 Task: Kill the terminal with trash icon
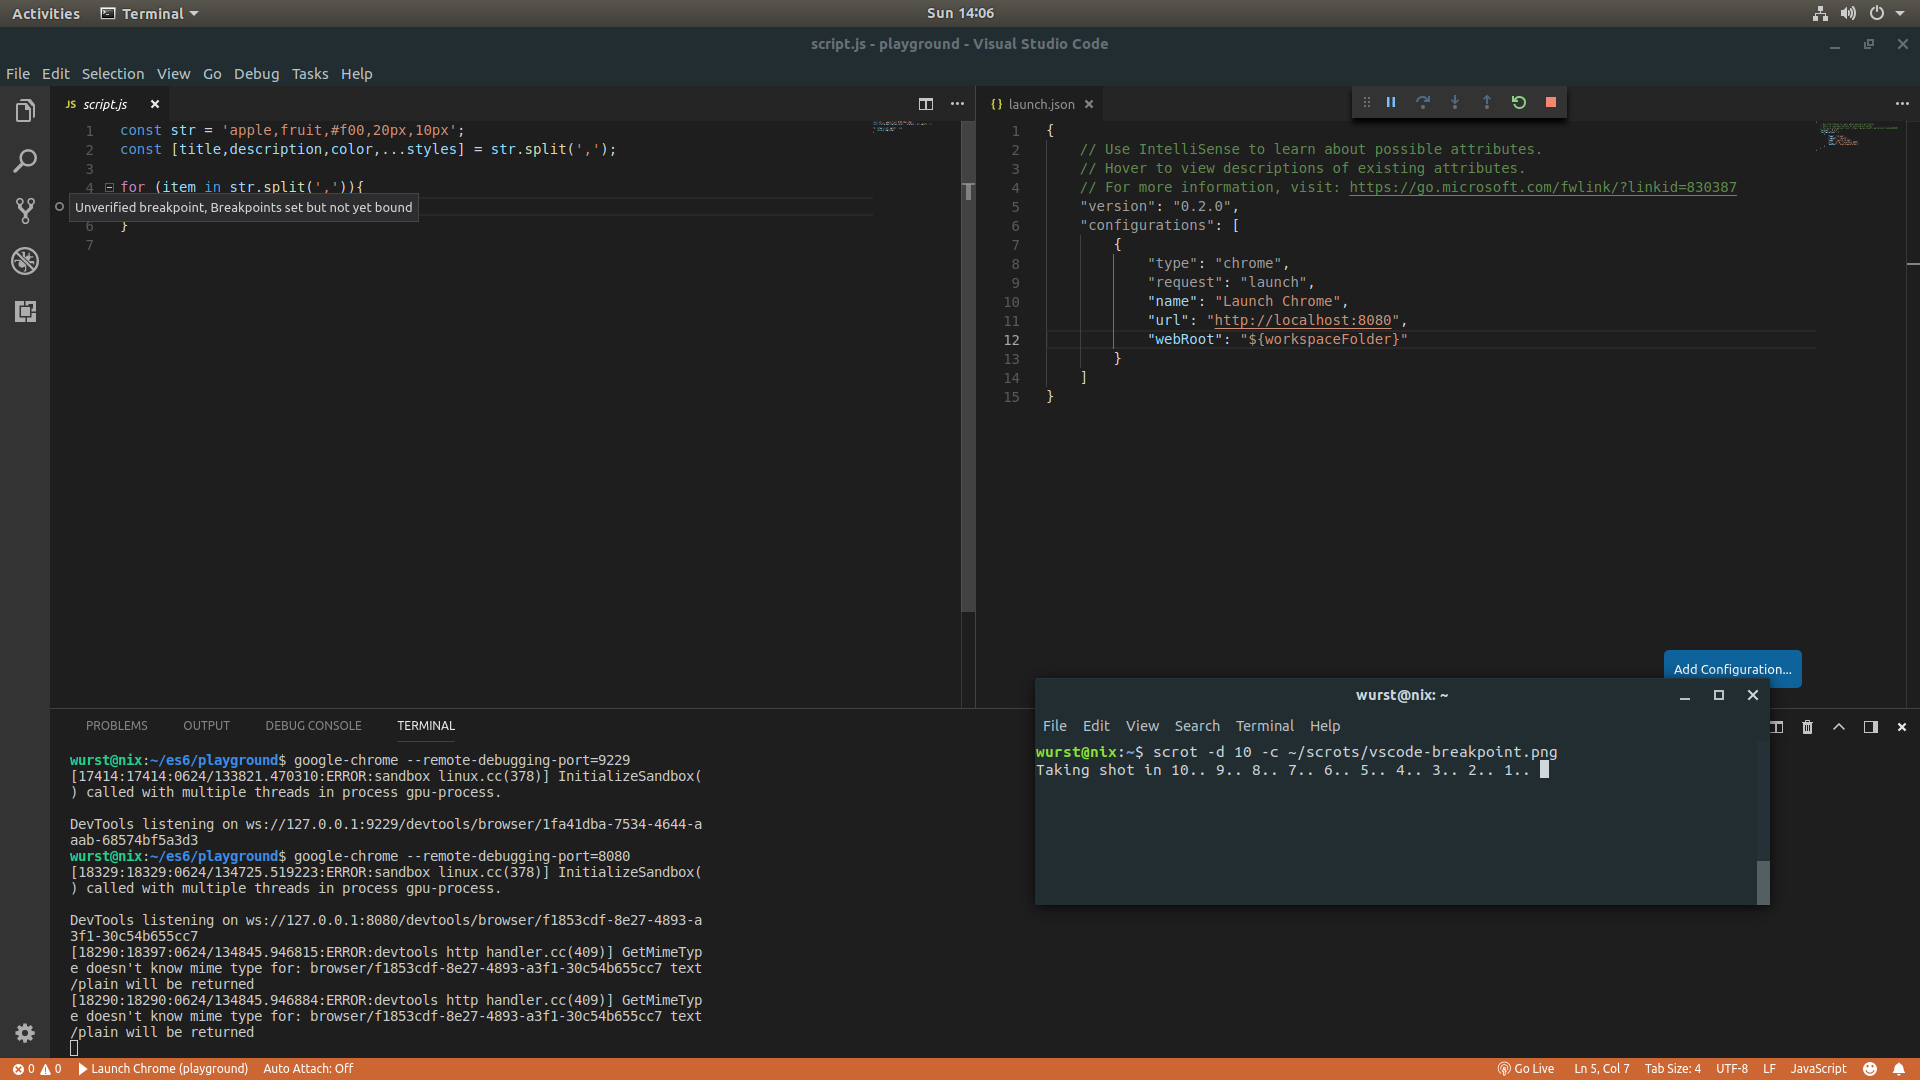point(1807,727)
